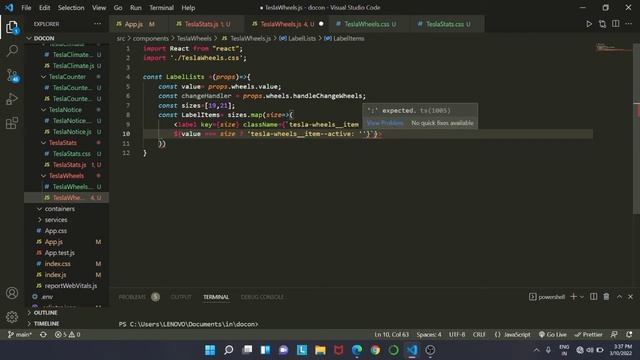Screen dimensions: 640x360
Task: Click the editor vertical scrollbar
Action: pos(636,128)
